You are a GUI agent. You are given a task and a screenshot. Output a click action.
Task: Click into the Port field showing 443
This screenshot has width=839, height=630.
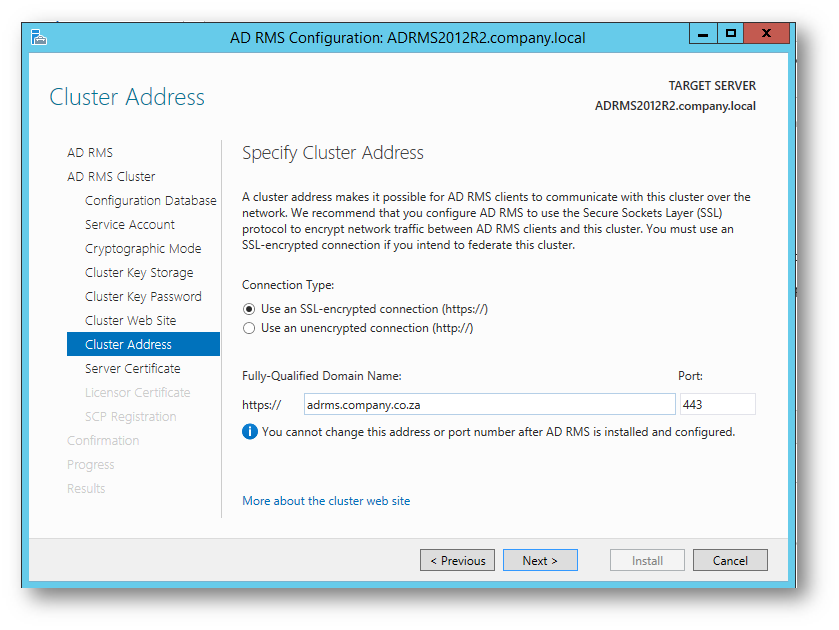click(x=718, y=404)
